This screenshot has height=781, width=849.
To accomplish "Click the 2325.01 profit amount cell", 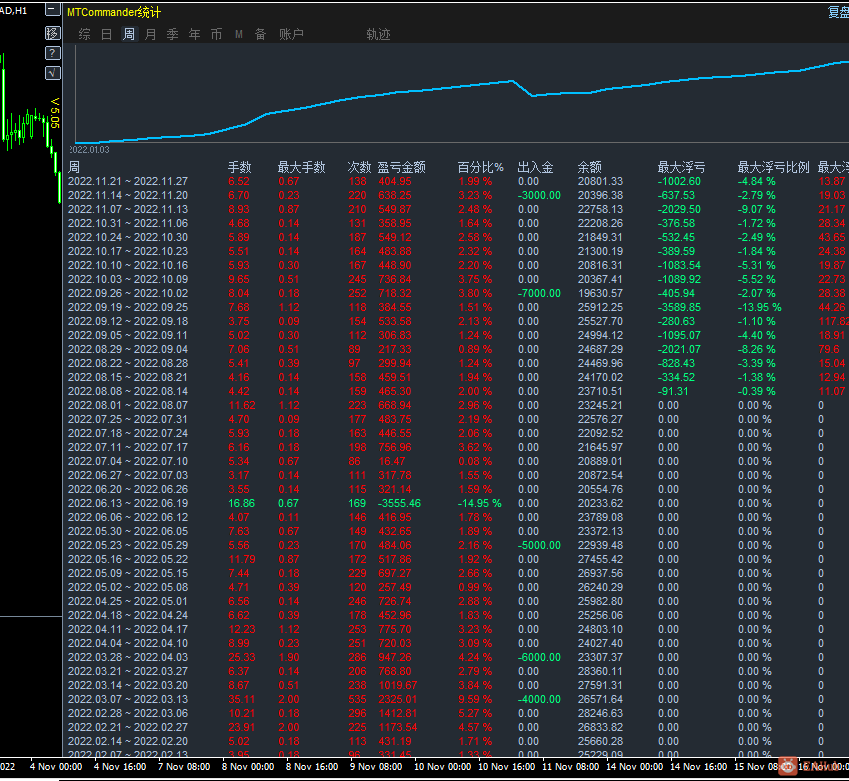I will pyautogui.click(x=397, y=699).
